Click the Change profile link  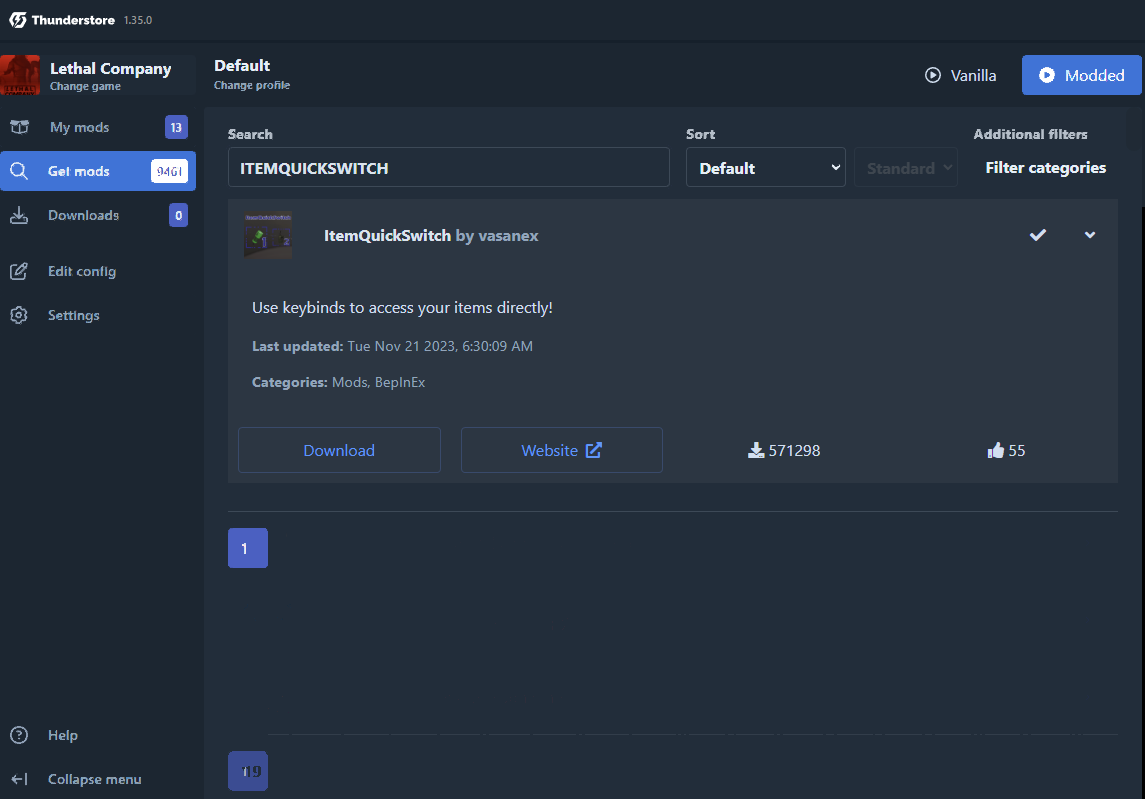click(x=252, y=85)
